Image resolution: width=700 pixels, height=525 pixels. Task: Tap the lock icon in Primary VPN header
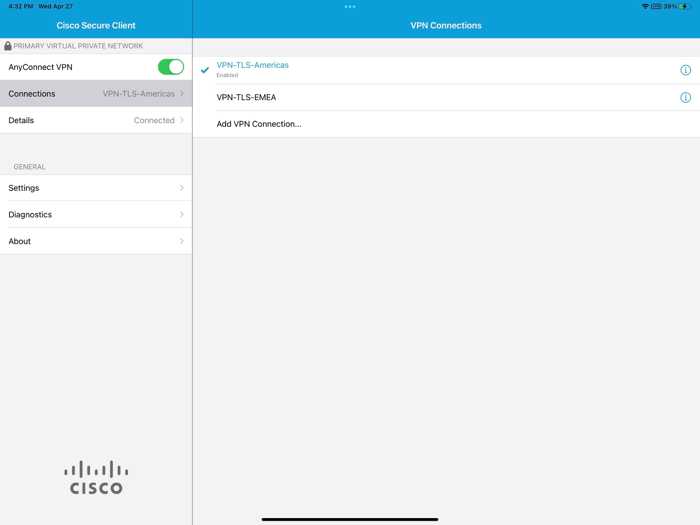point(8,46)
